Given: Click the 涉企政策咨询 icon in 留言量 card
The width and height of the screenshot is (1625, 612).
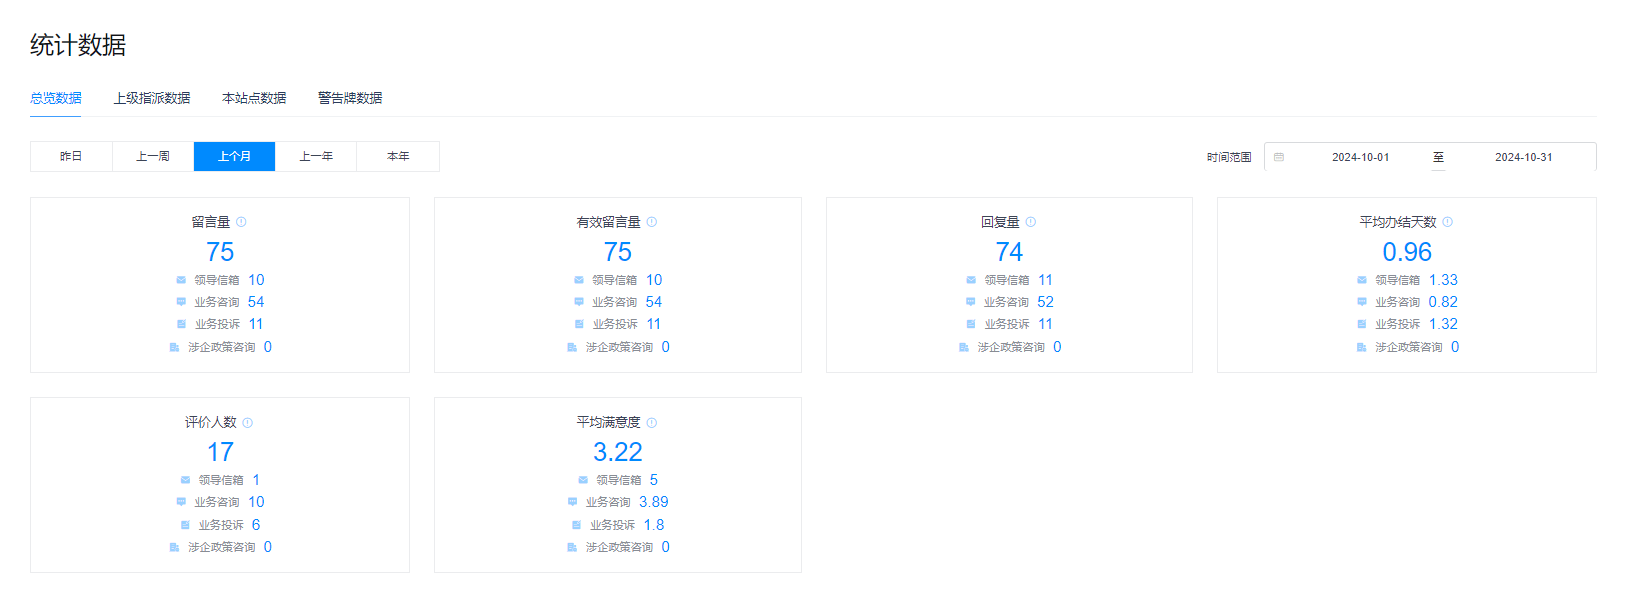Looking at the screenshot, I should tap(174, 347).
